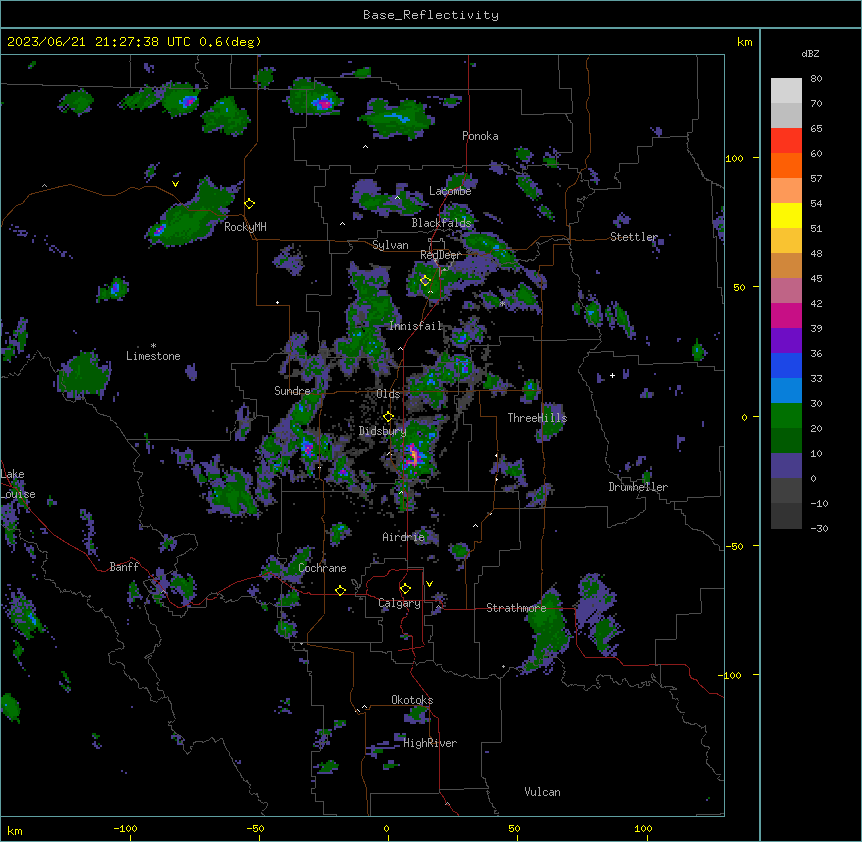Pick the bright blue 33-36 dBZ legend swatch
The image size is (862, 842).
pyautogui.click(x=786, y=365)
